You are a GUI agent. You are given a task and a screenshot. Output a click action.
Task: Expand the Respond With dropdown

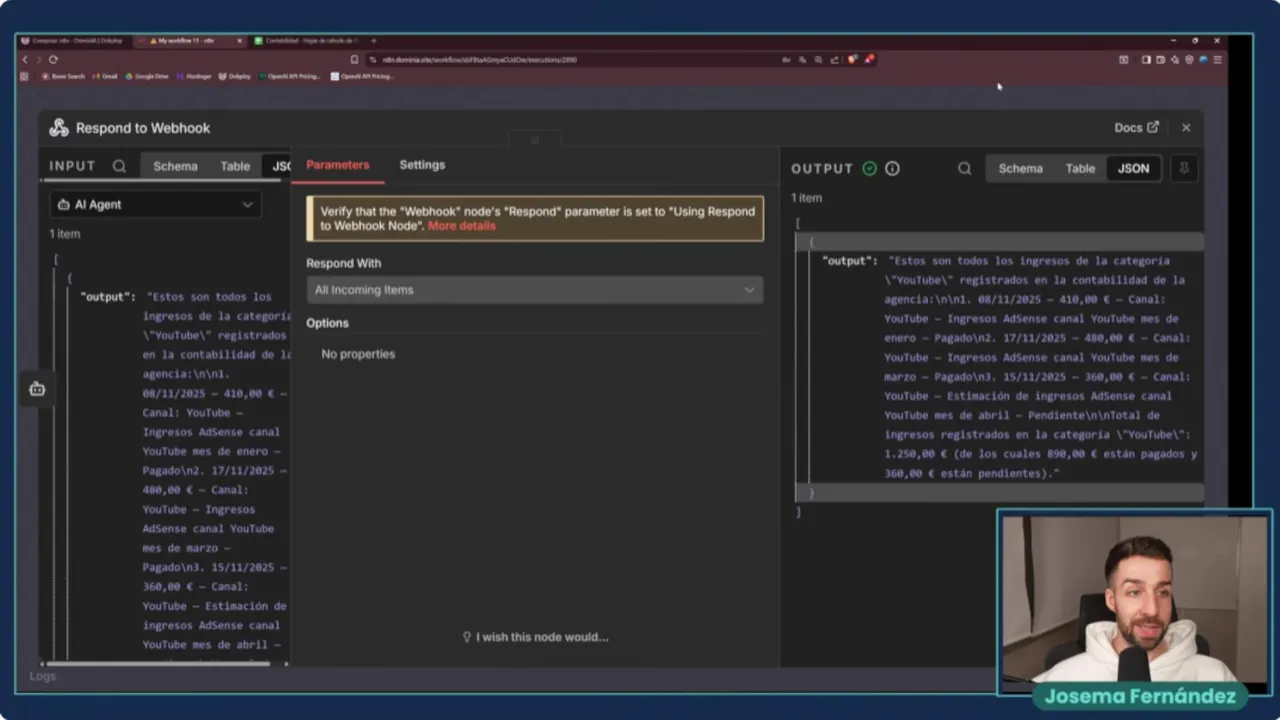[535, 290]
